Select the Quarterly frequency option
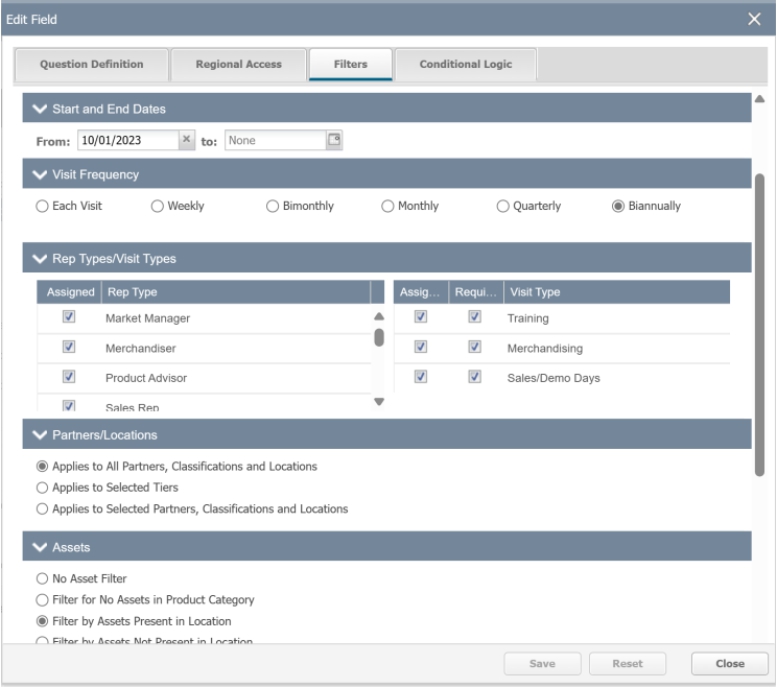This screenshot has width=777, height=688. (x=502, y=206)
